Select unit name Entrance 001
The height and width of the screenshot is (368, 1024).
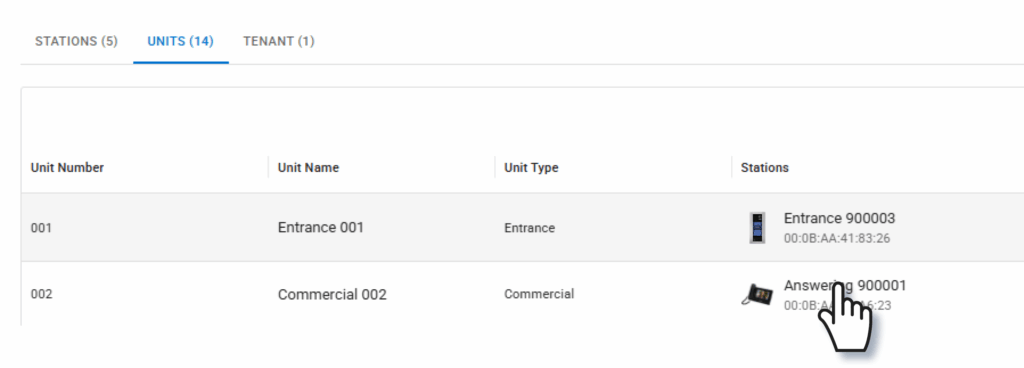pyautogui.click(x=321, y=228)
